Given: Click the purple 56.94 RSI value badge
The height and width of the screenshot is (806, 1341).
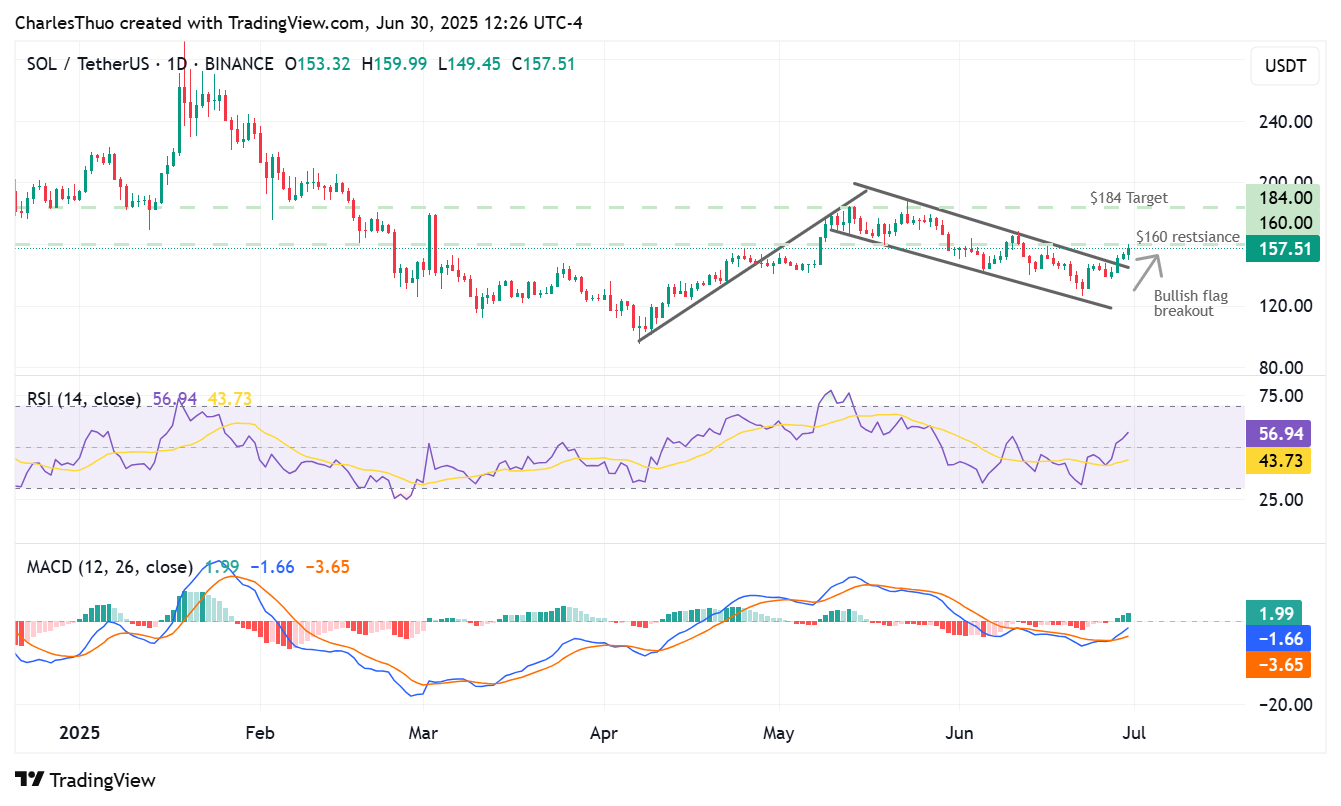Looking at the screenshot, I should [x=1283, y=434].
